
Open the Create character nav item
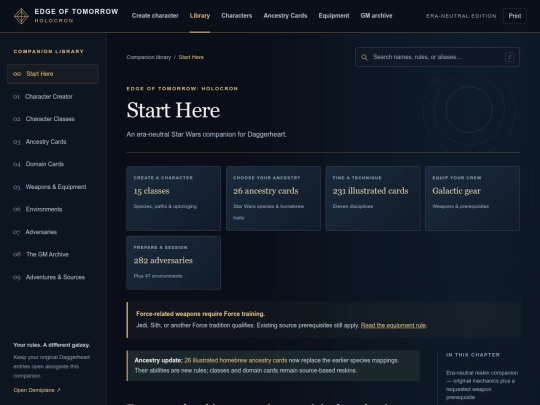[x=155, y=16]
